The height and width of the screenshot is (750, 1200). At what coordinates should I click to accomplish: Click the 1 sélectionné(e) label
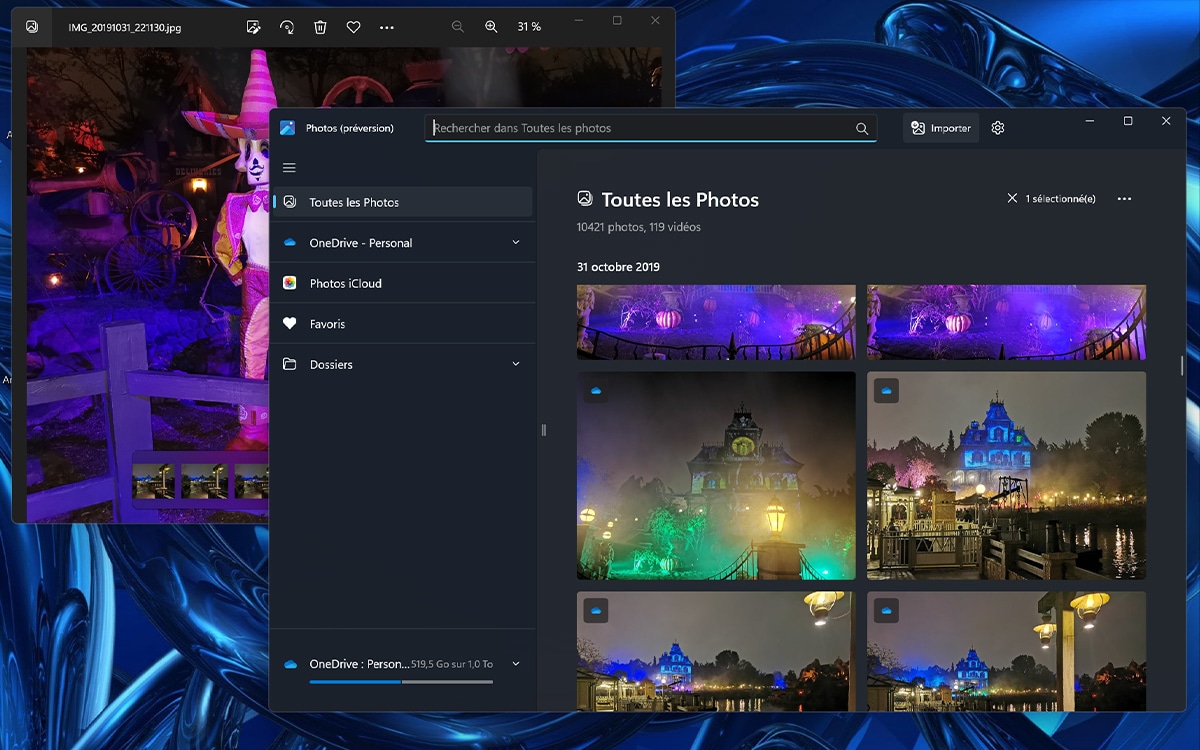pyautogui.click(x=1060, y=199)
